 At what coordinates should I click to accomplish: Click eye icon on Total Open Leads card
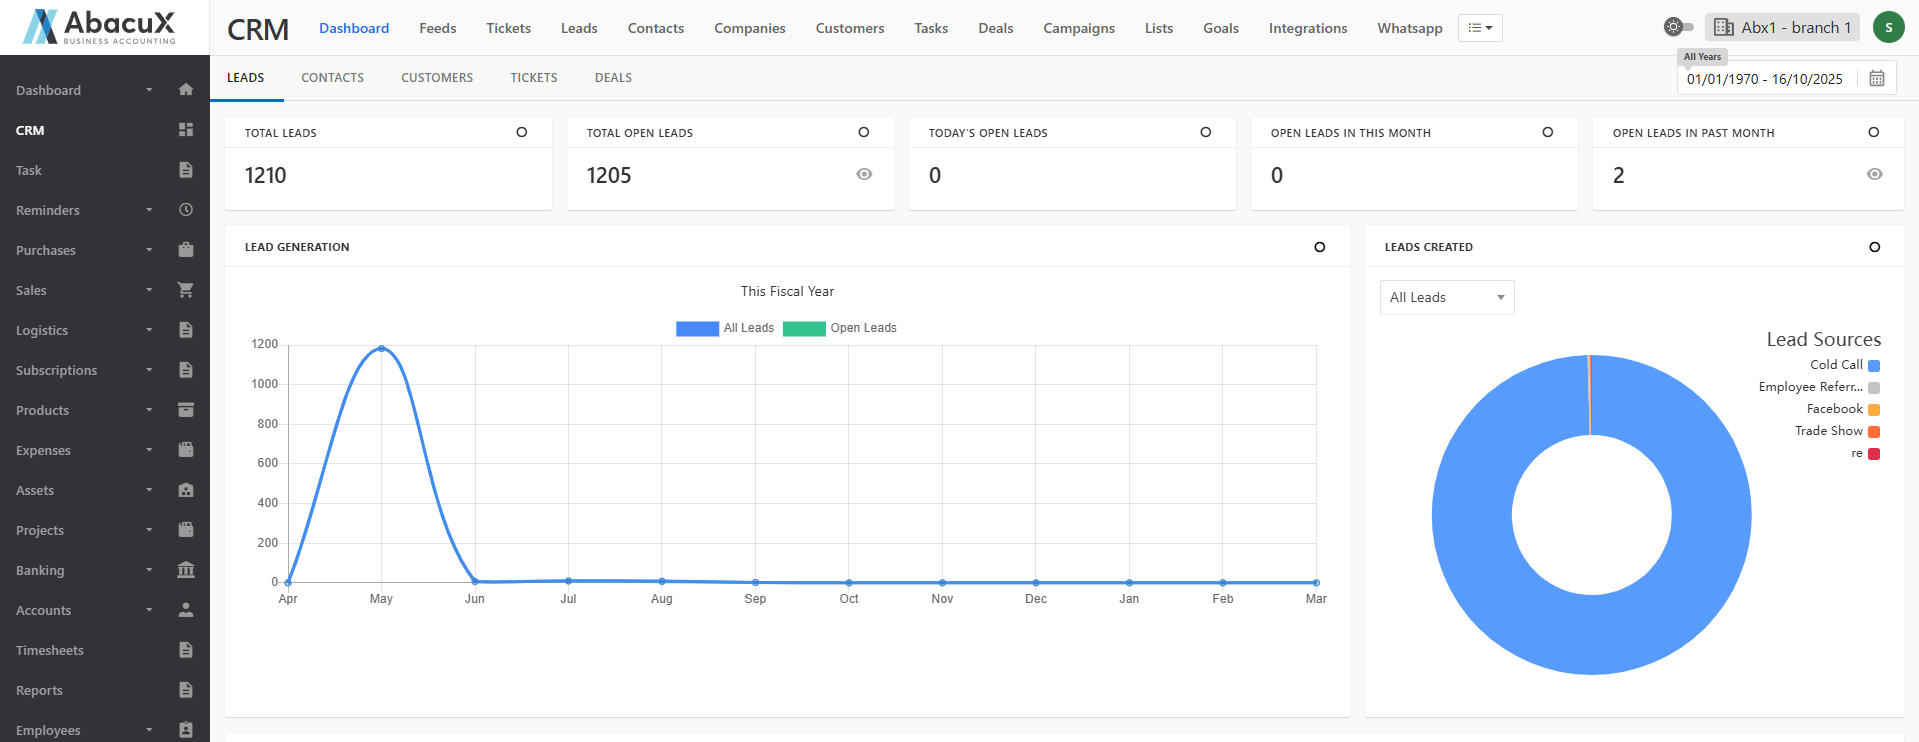click(x=864, y=175)
